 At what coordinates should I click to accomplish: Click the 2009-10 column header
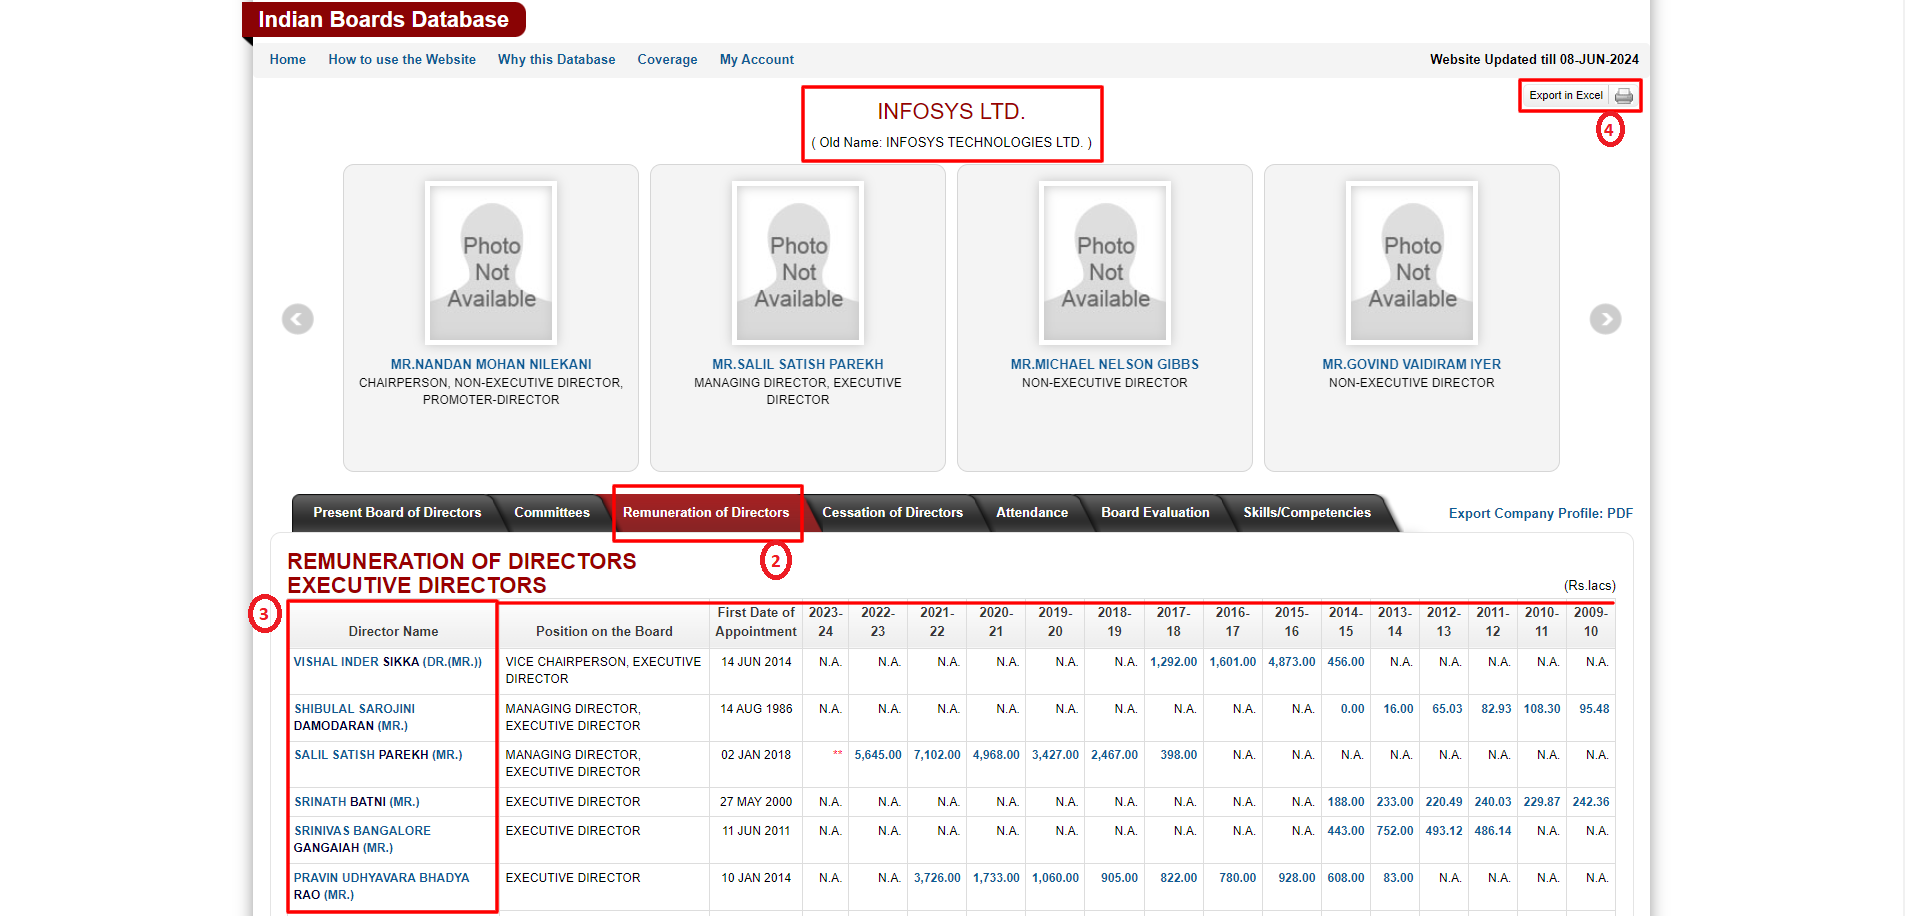click(1590, 622)
